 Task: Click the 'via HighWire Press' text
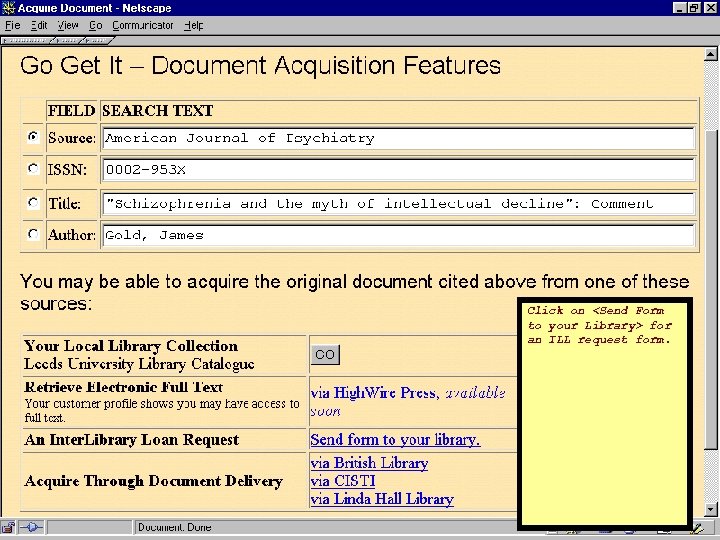(373, 393)
